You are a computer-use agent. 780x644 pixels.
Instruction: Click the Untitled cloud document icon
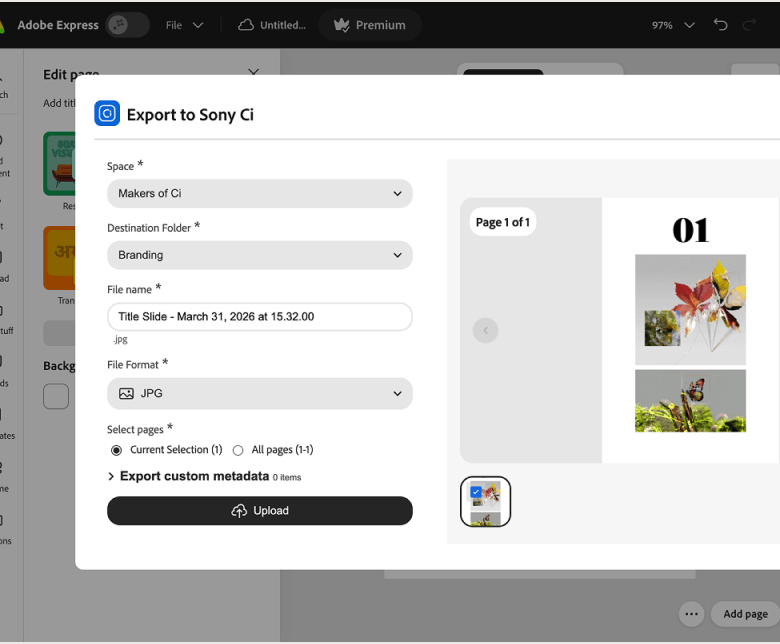click(x=246, y=25)
